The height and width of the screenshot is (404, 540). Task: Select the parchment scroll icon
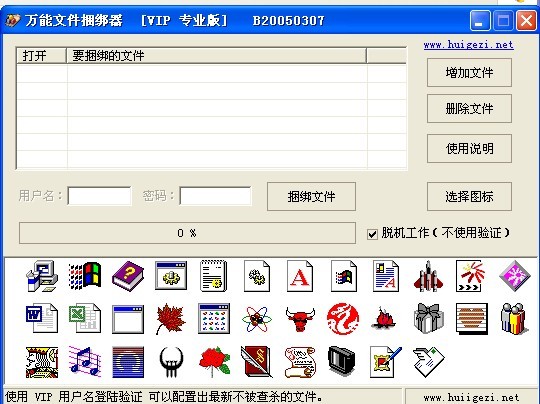pyautogui.click(x=300, y=362)
